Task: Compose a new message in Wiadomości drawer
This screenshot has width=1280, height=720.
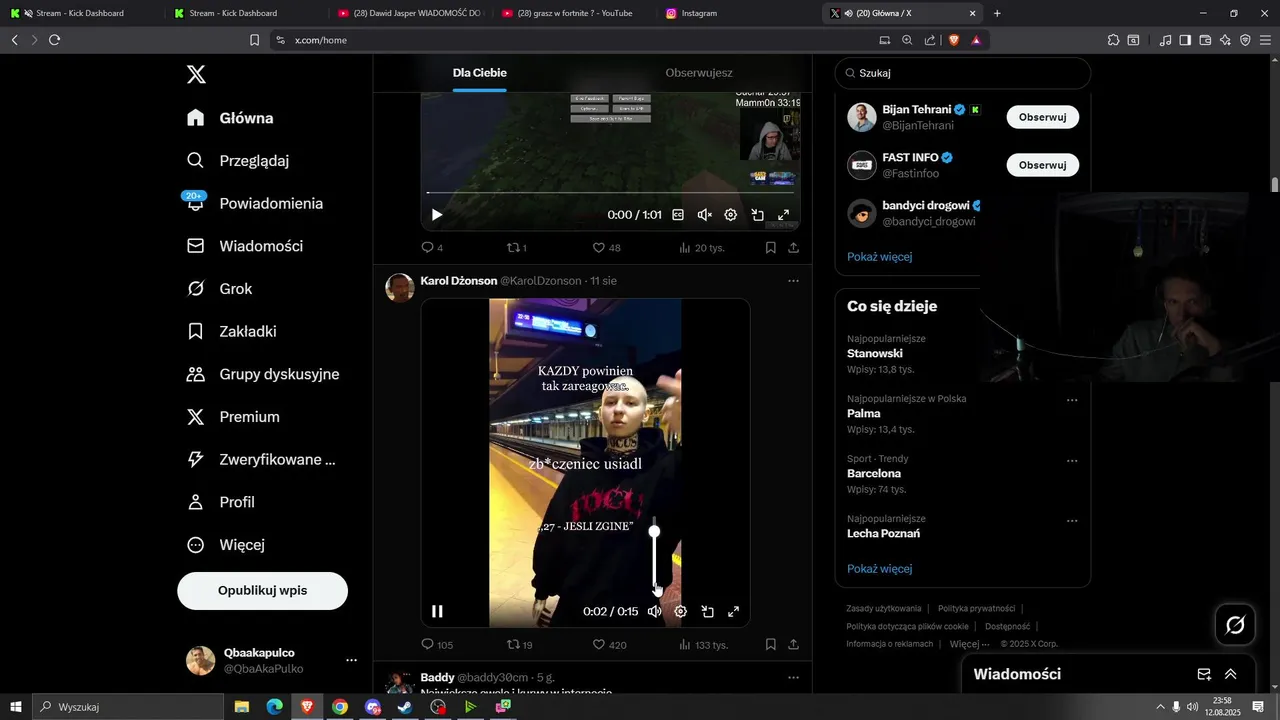Action: pos(1204,674)
